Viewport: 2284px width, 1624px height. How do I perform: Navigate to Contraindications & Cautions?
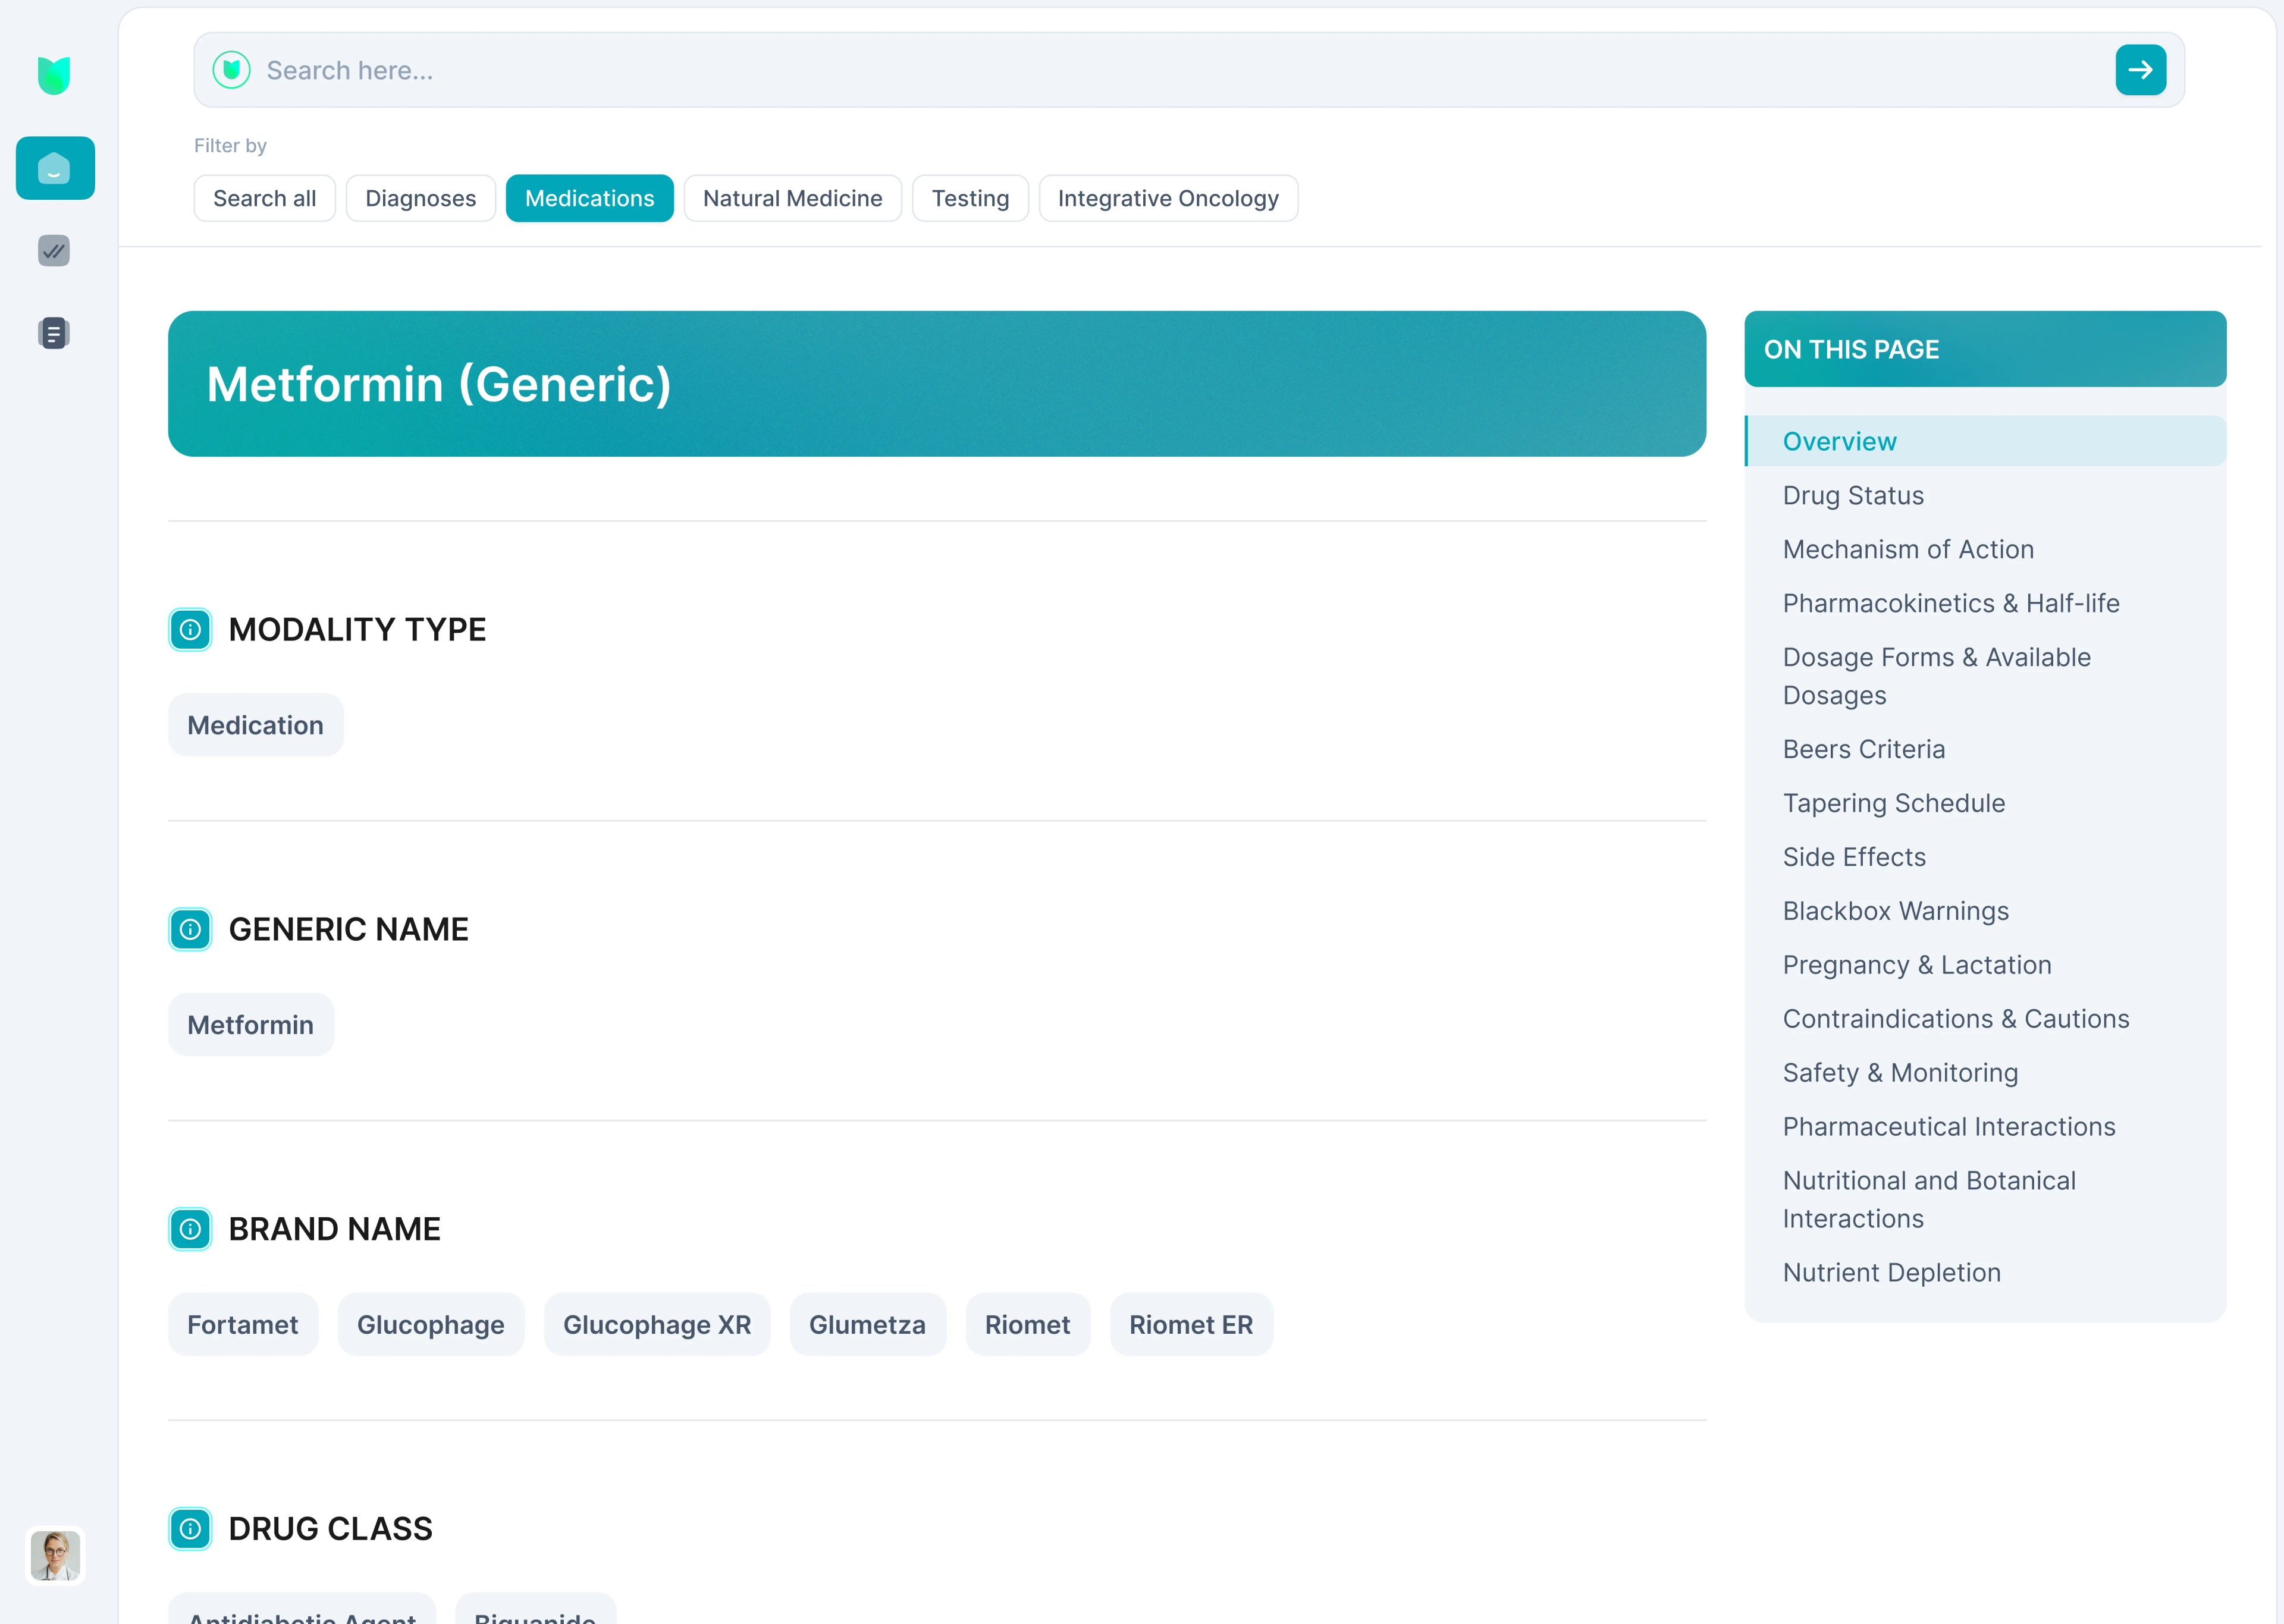(1956, 1019)
